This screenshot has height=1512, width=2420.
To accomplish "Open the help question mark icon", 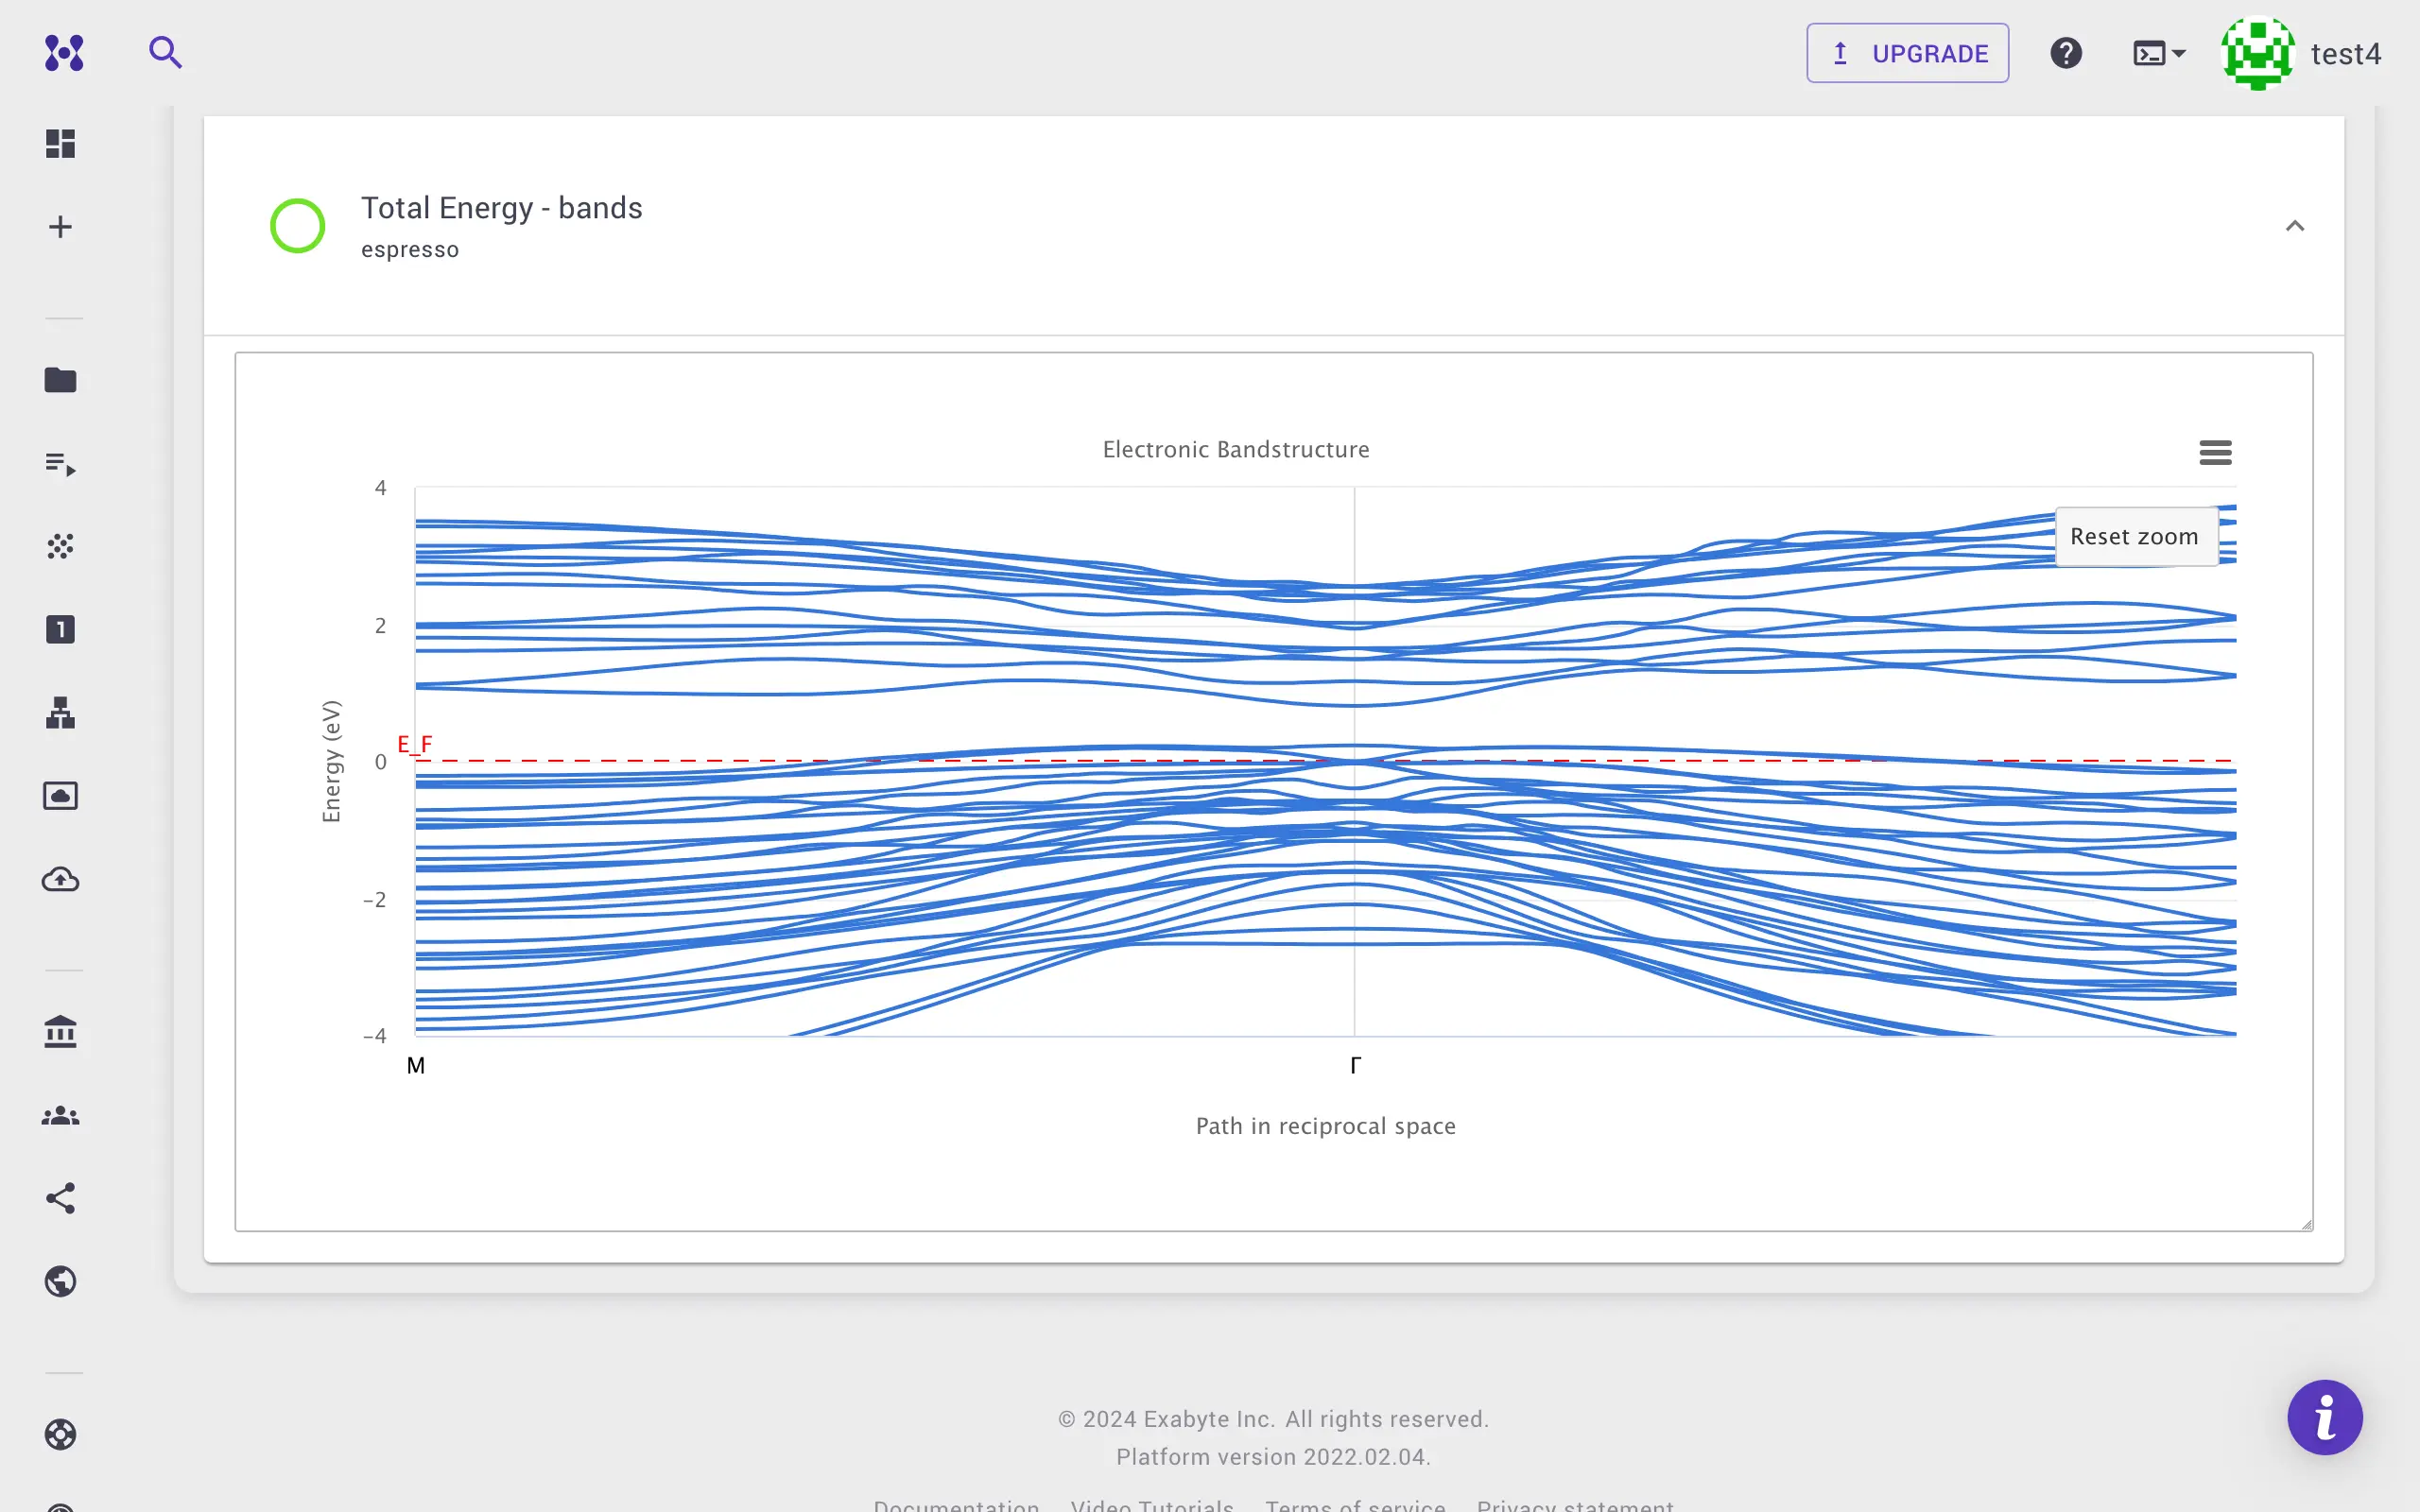I will [2066, 53].
